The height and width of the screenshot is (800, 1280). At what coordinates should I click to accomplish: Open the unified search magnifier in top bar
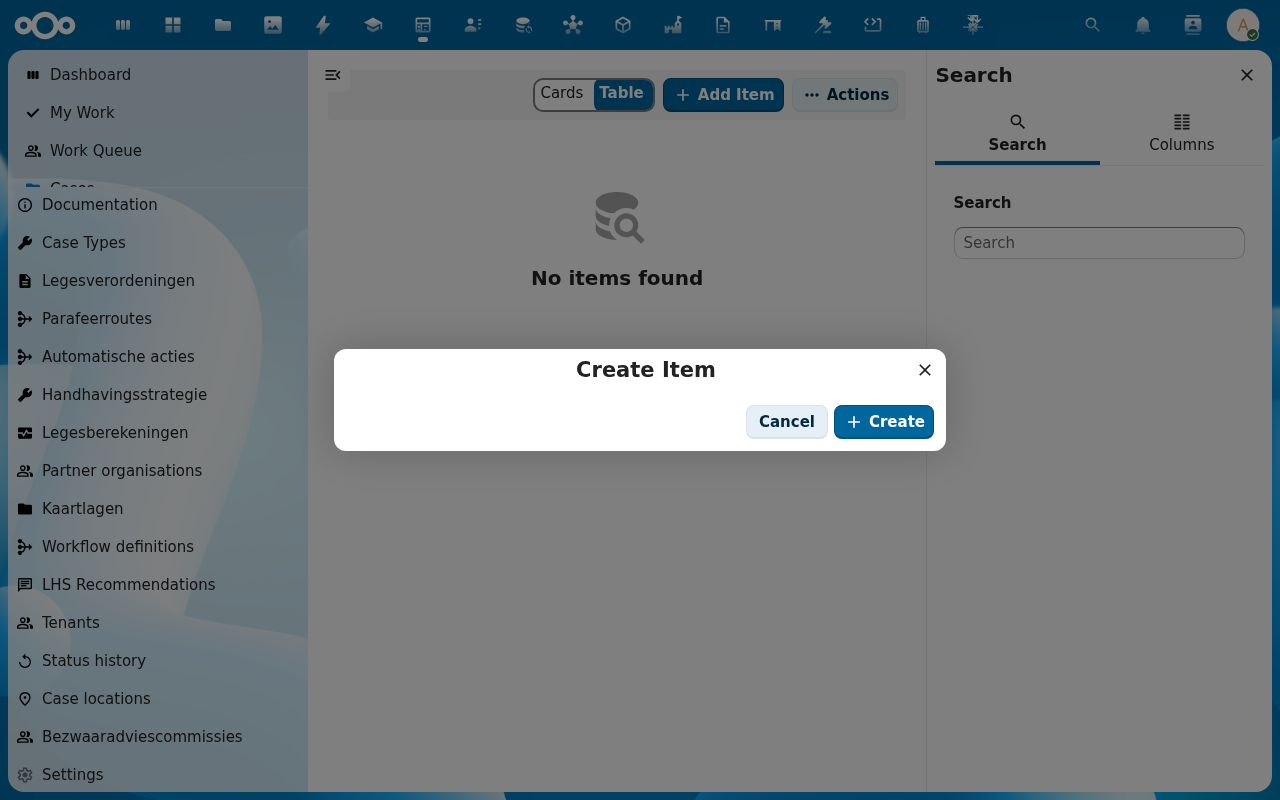click(1093, 25)
